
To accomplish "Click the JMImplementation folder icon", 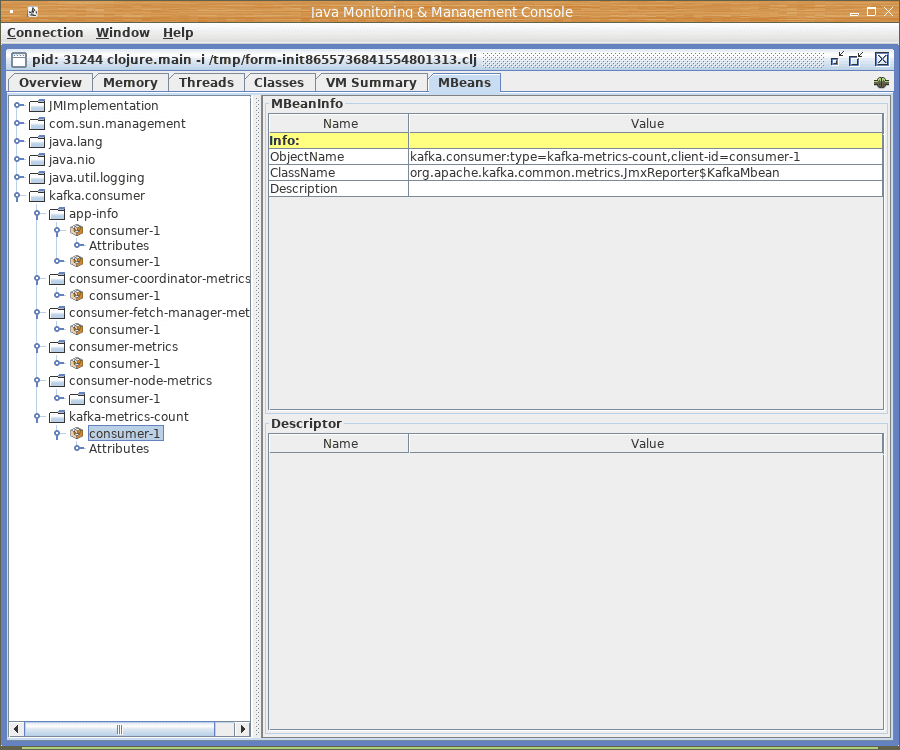I will coord(37,106).
